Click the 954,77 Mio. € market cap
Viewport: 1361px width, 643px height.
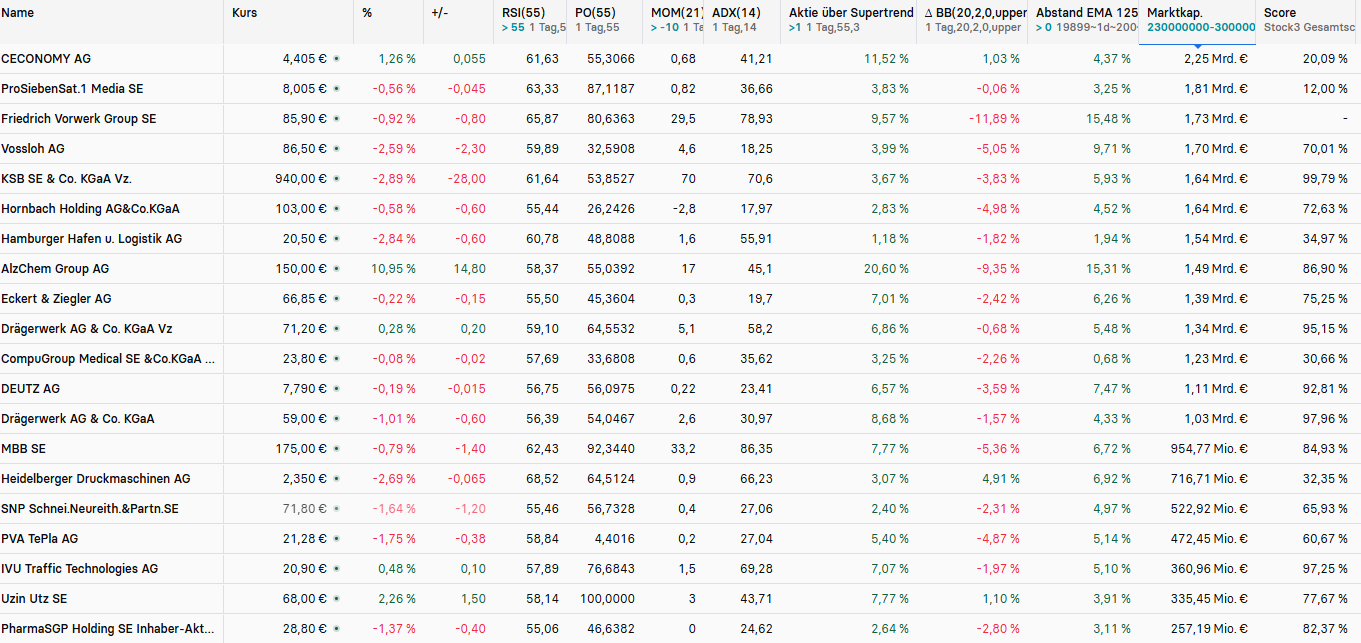[x=1209, y=449]
